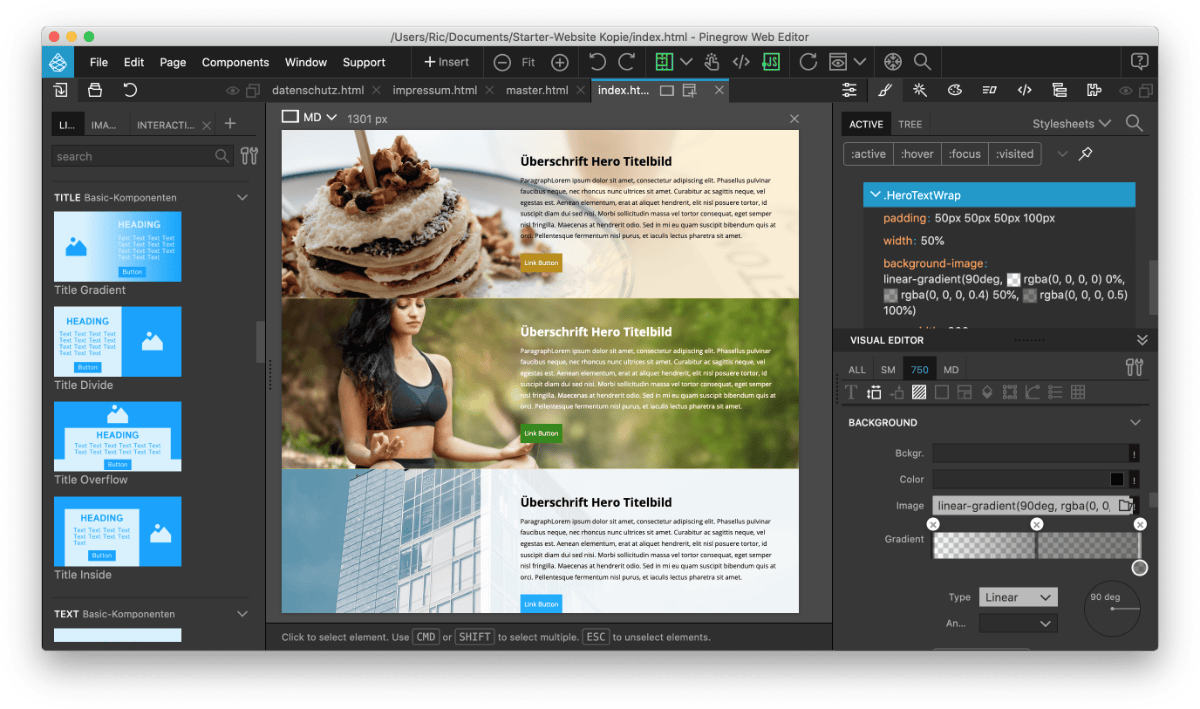Viewport: 1200px width, 709px height.
Task: Open the tree structure panel icon
Action: click(x=1059, y=90)
